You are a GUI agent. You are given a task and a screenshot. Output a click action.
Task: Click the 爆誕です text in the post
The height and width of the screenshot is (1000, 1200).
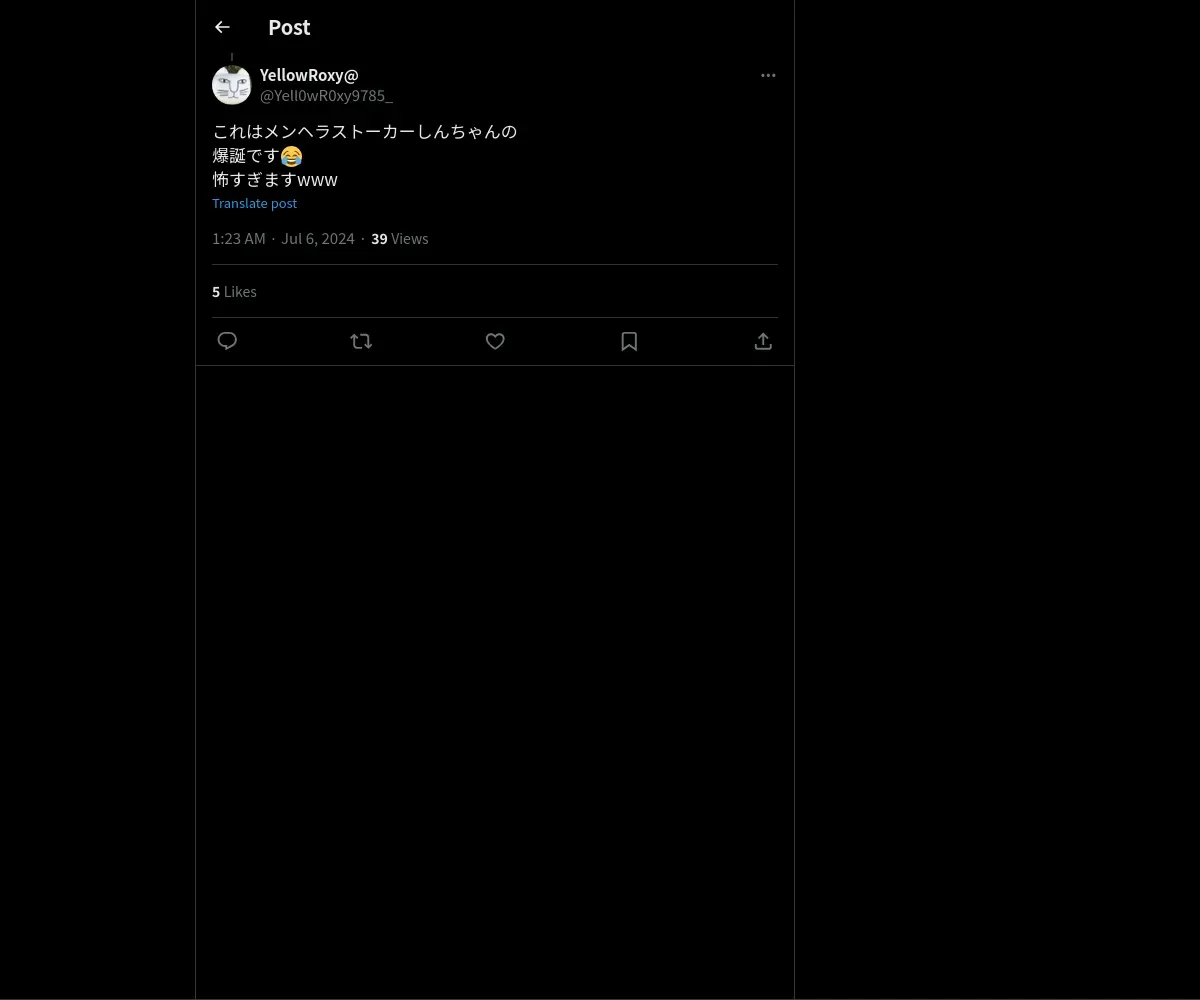pos(246,156)
